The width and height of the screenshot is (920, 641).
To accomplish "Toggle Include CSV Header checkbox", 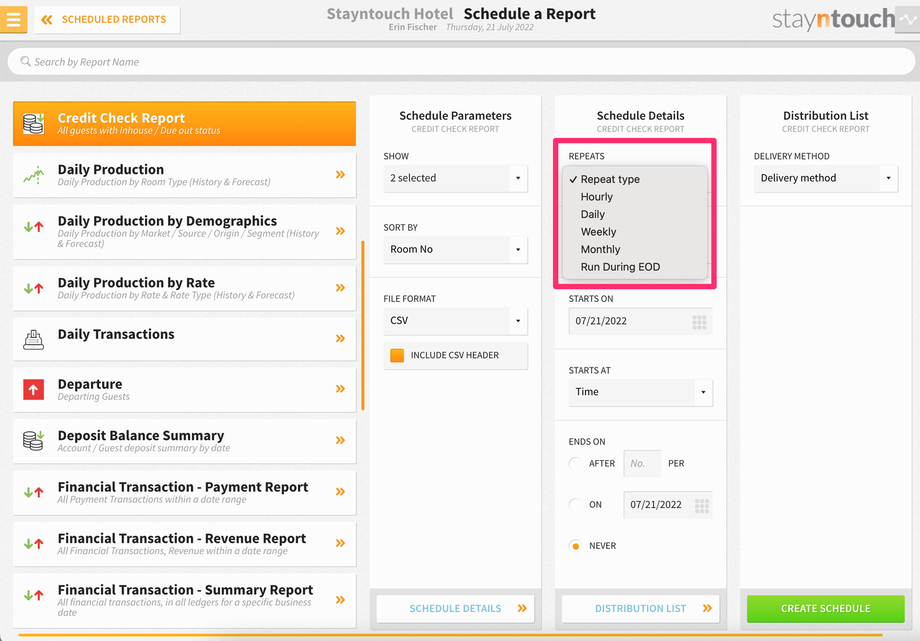I will [x=397, y=355].
